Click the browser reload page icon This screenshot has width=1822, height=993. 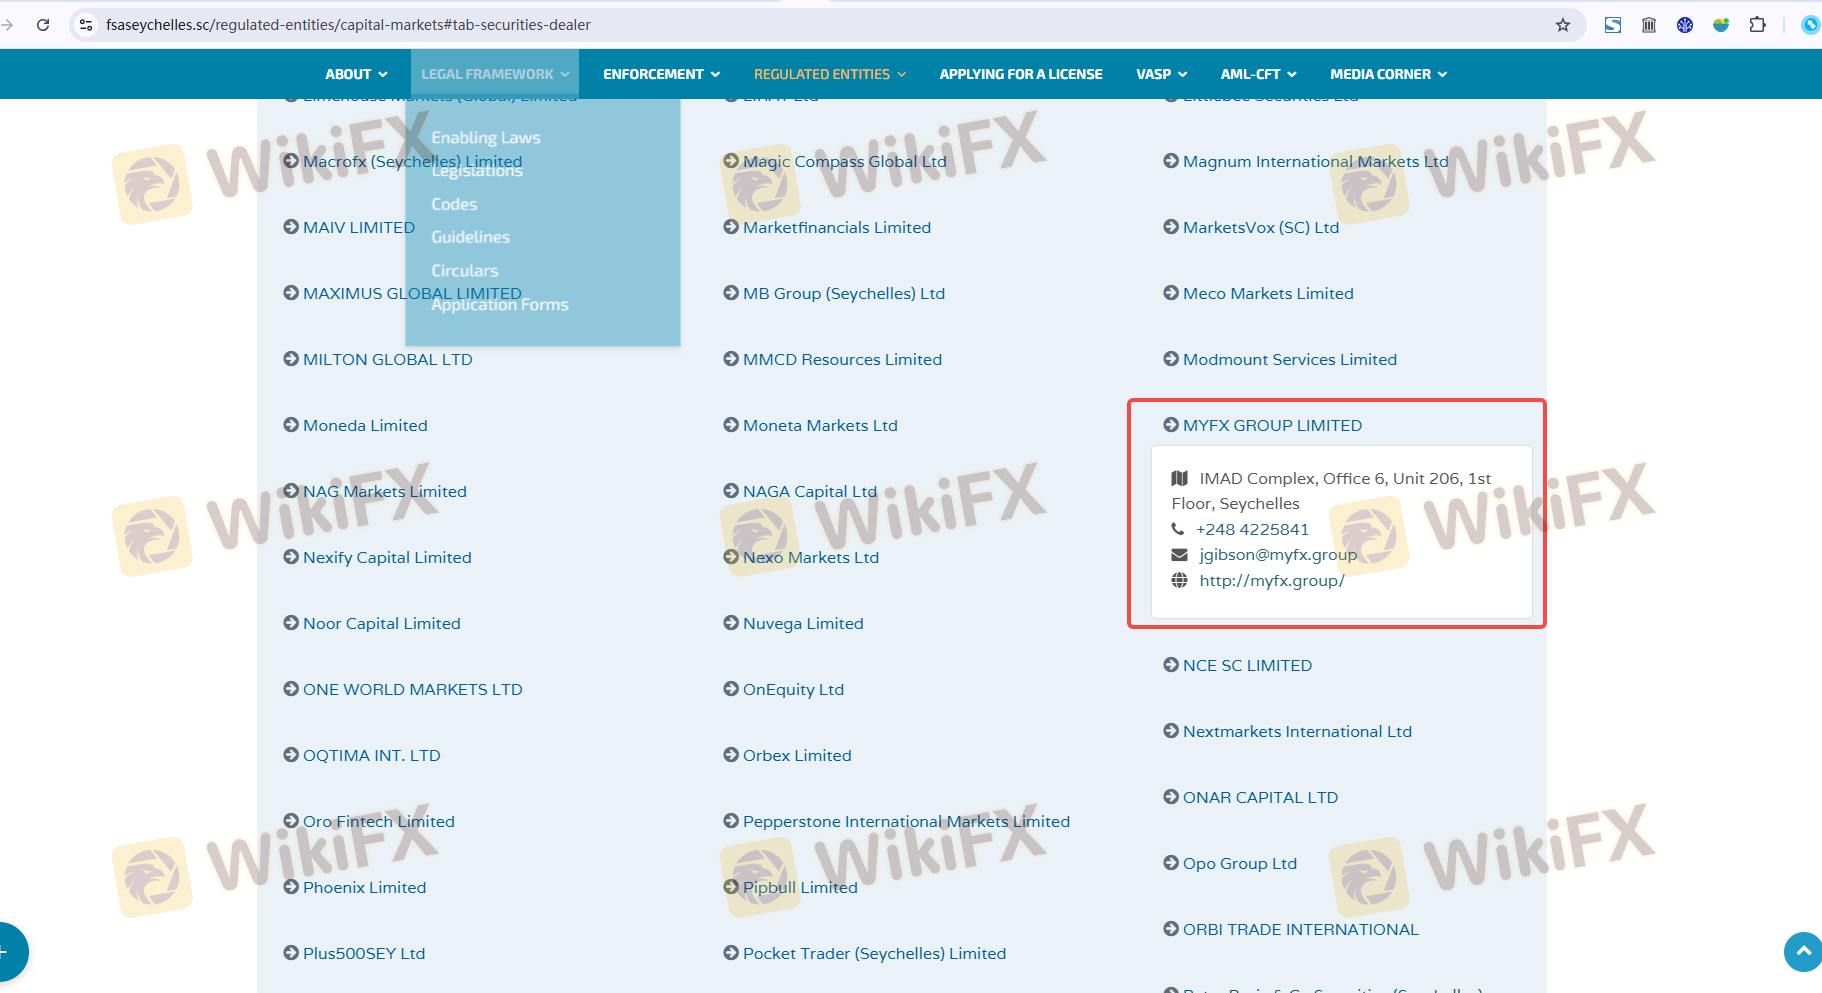pos(43,25)
